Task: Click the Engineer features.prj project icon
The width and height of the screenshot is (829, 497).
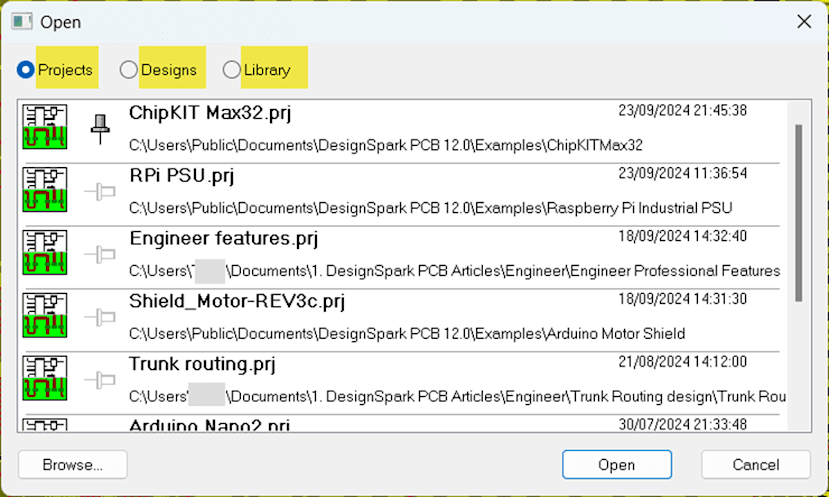Action: (45, 253)
